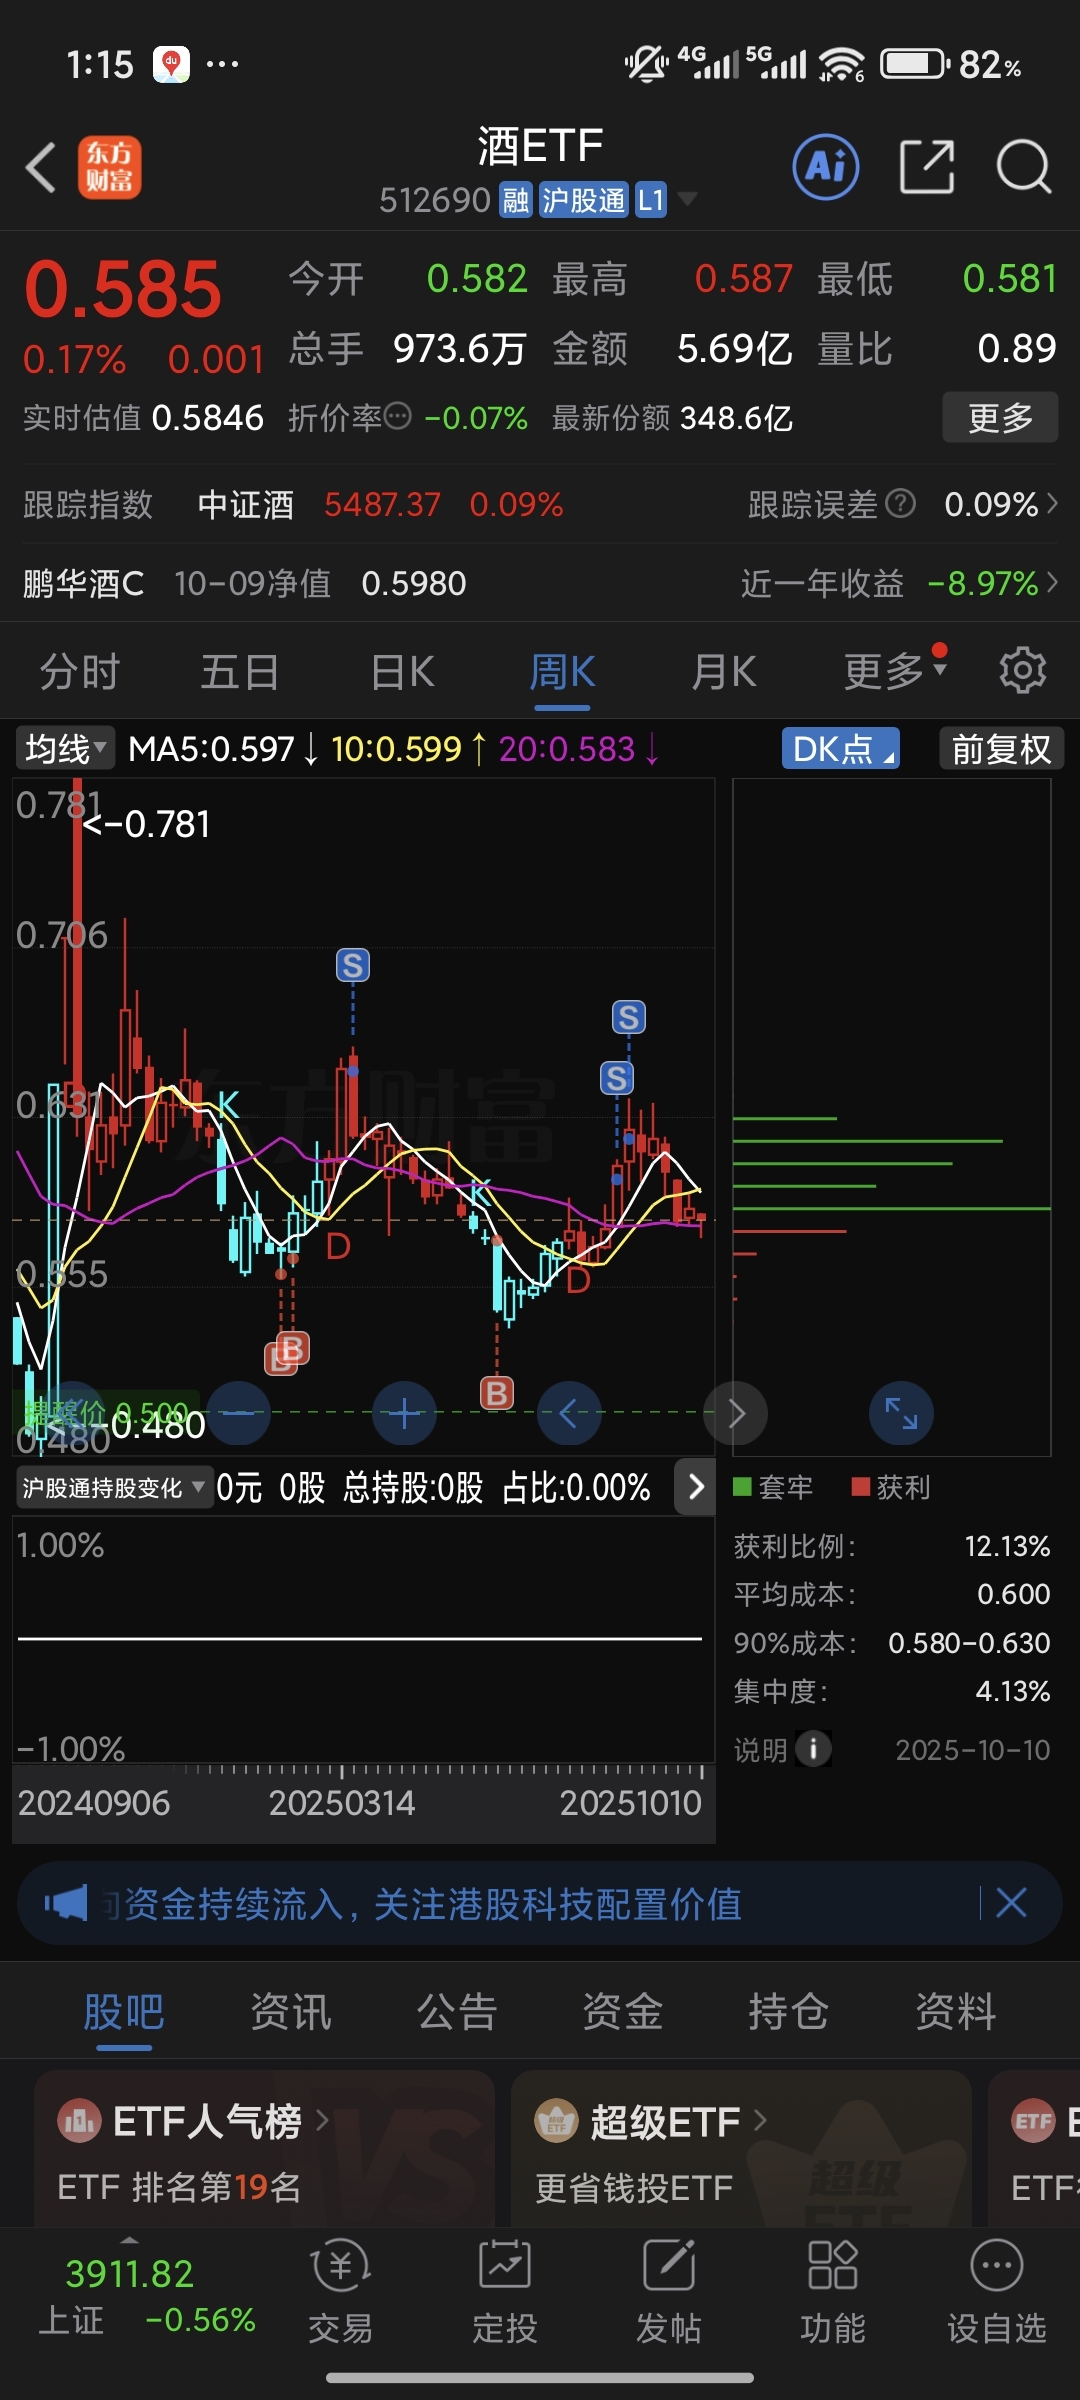This screenshot has width=1080, height=2400.
Task: Open the 持仓 tab
Action: tap(789, 2011)
